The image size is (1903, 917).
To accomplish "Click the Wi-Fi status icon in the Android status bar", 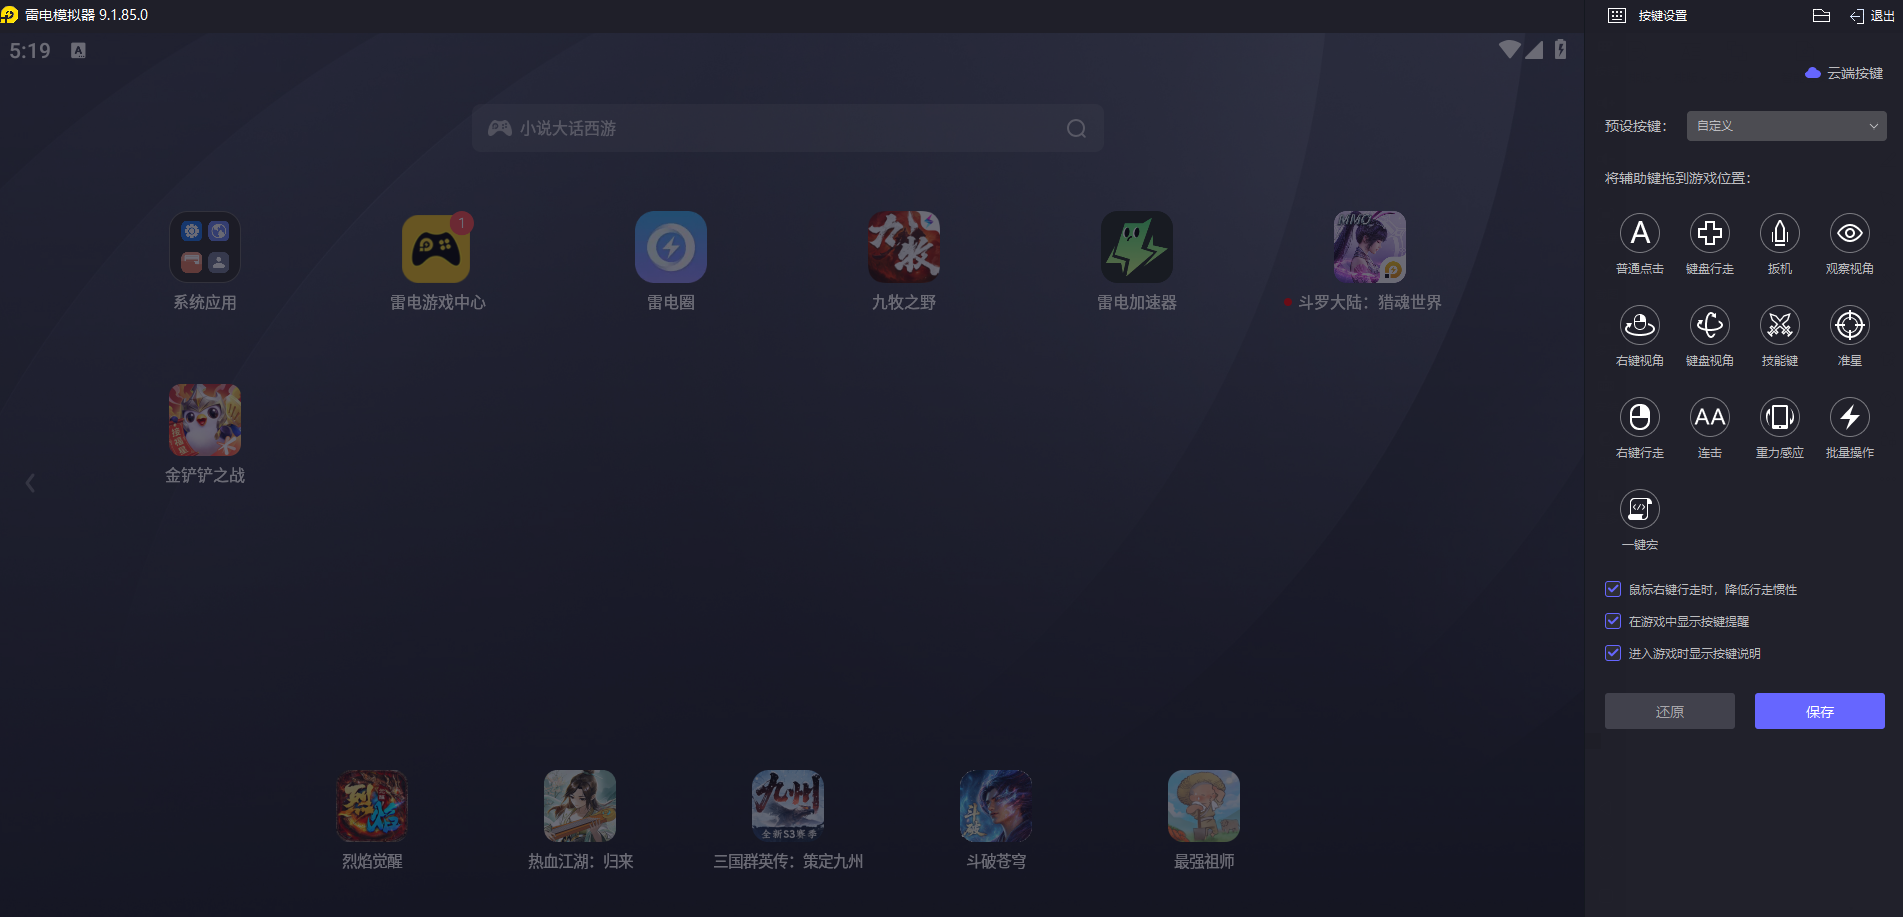I will (x=1510, y=49).
